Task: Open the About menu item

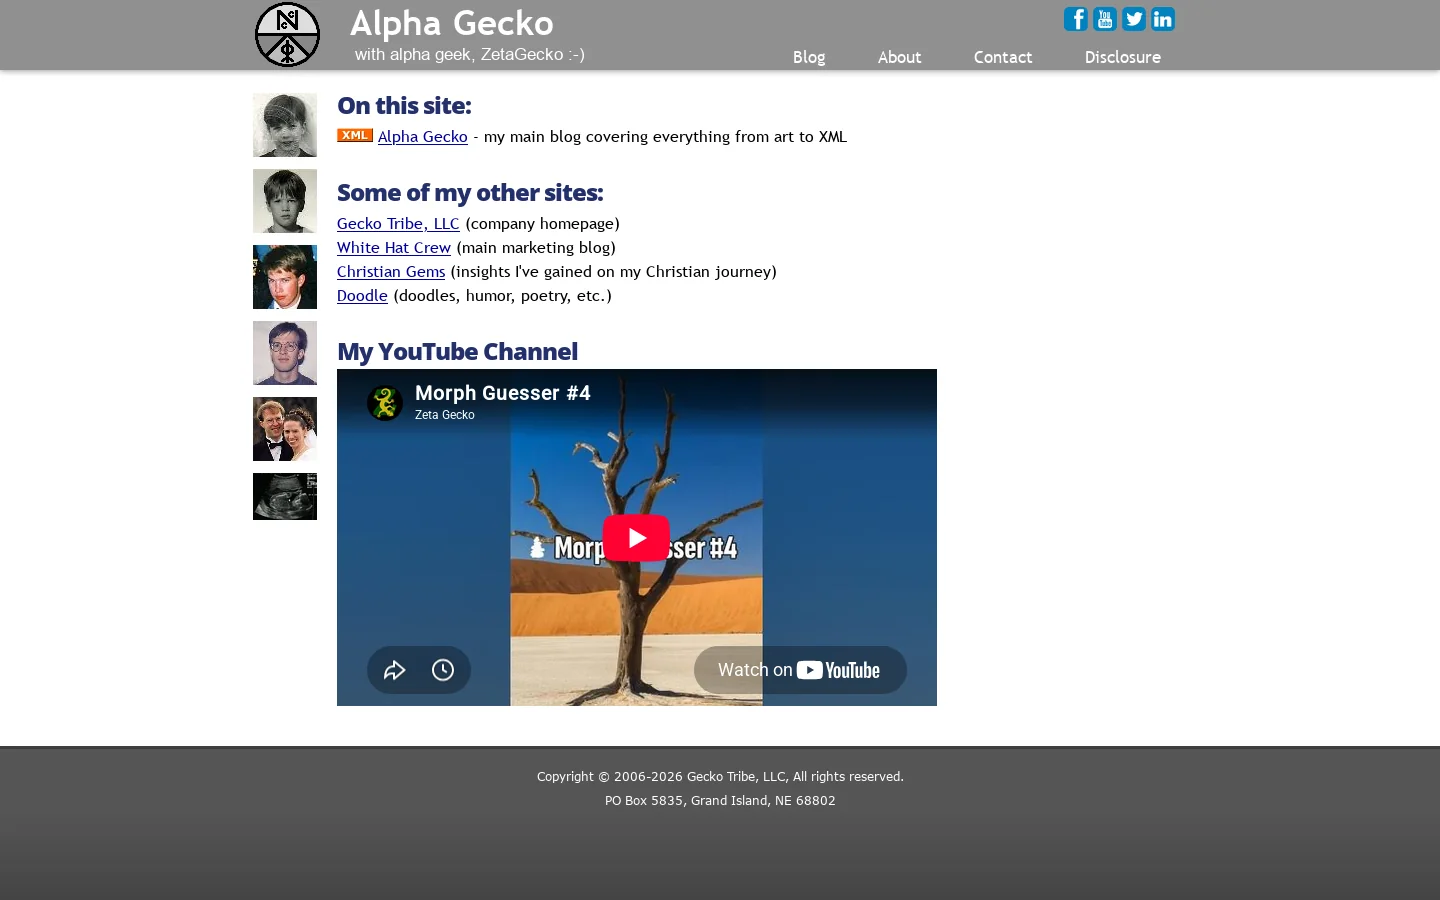Action: (899, 57)
